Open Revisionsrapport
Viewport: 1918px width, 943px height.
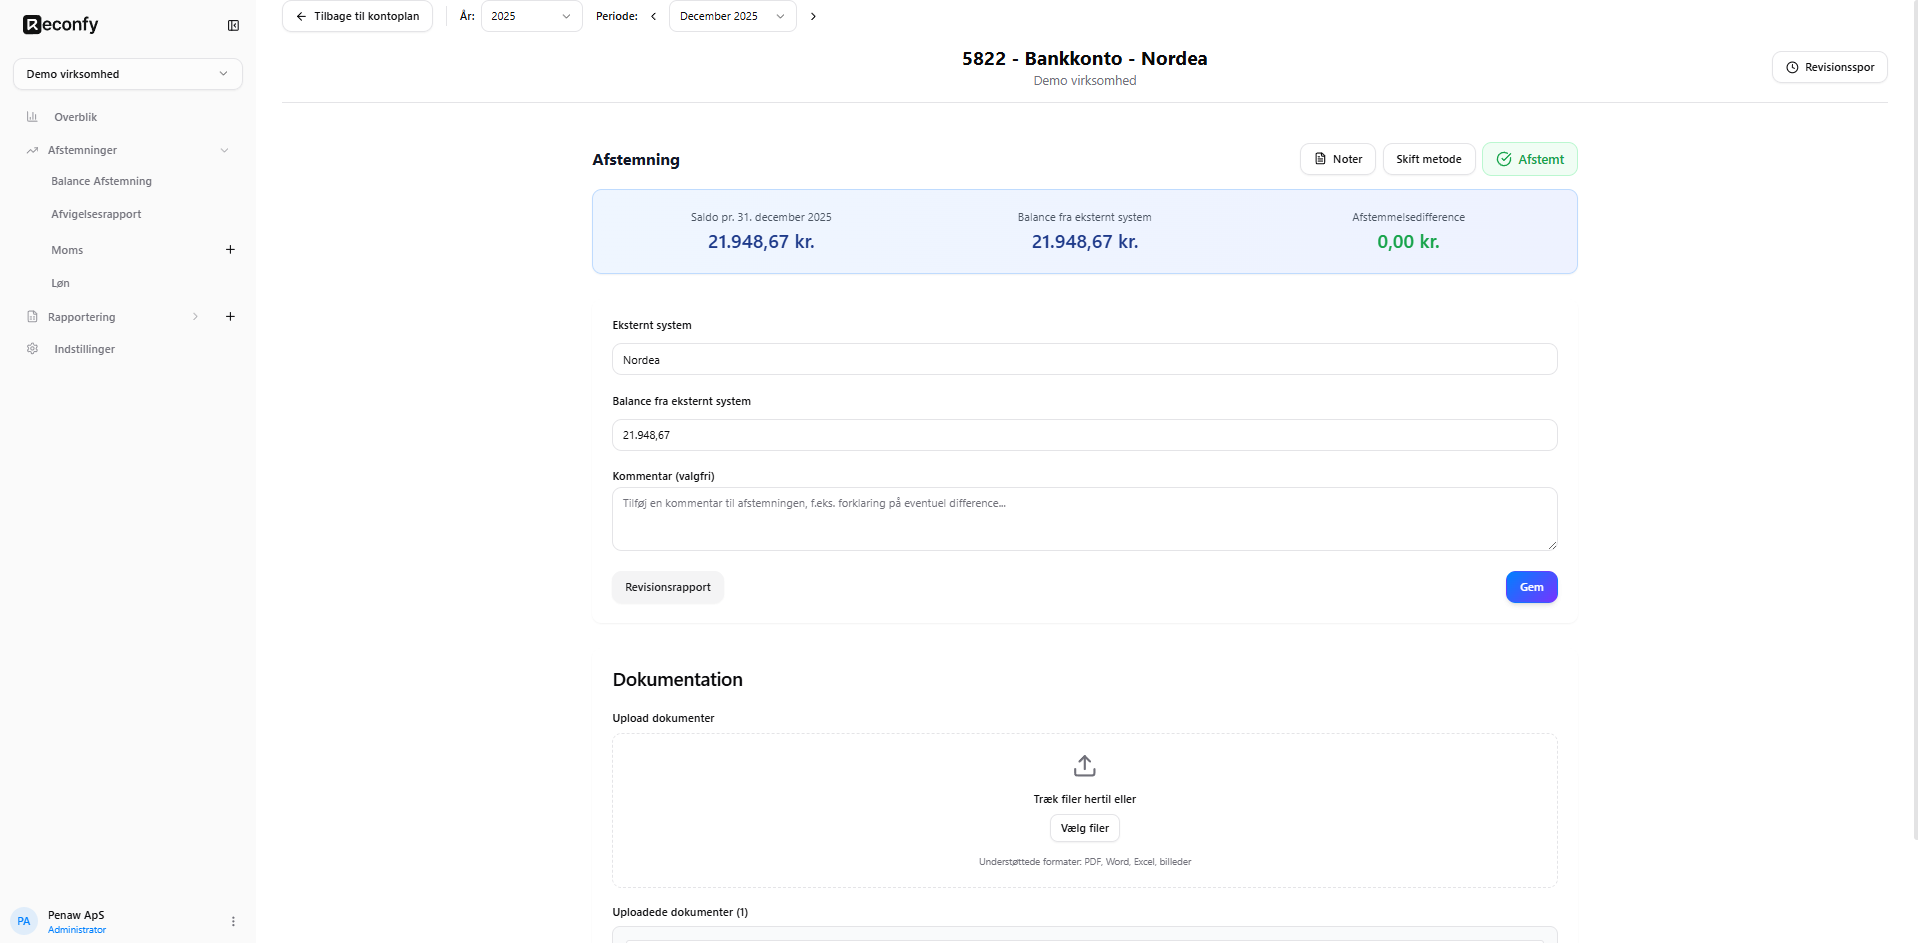667,587
